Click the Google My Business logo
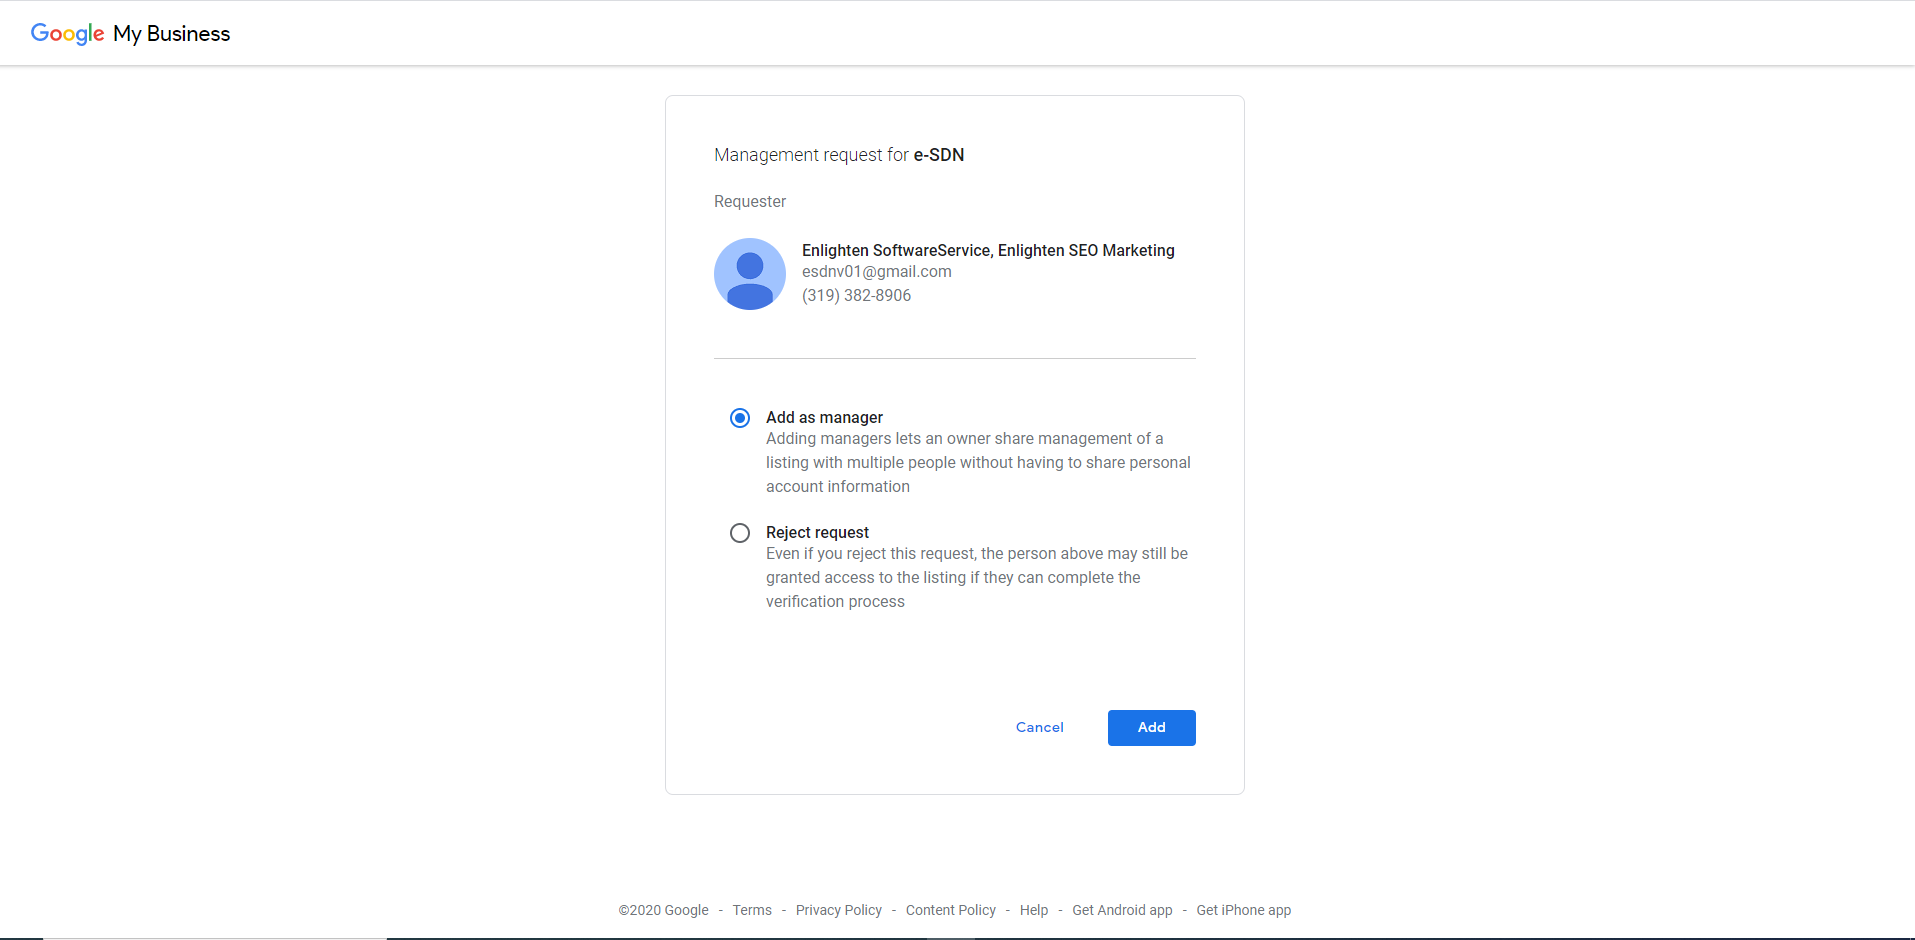This screenshot has width=1915, height=940. click(130, 34)
